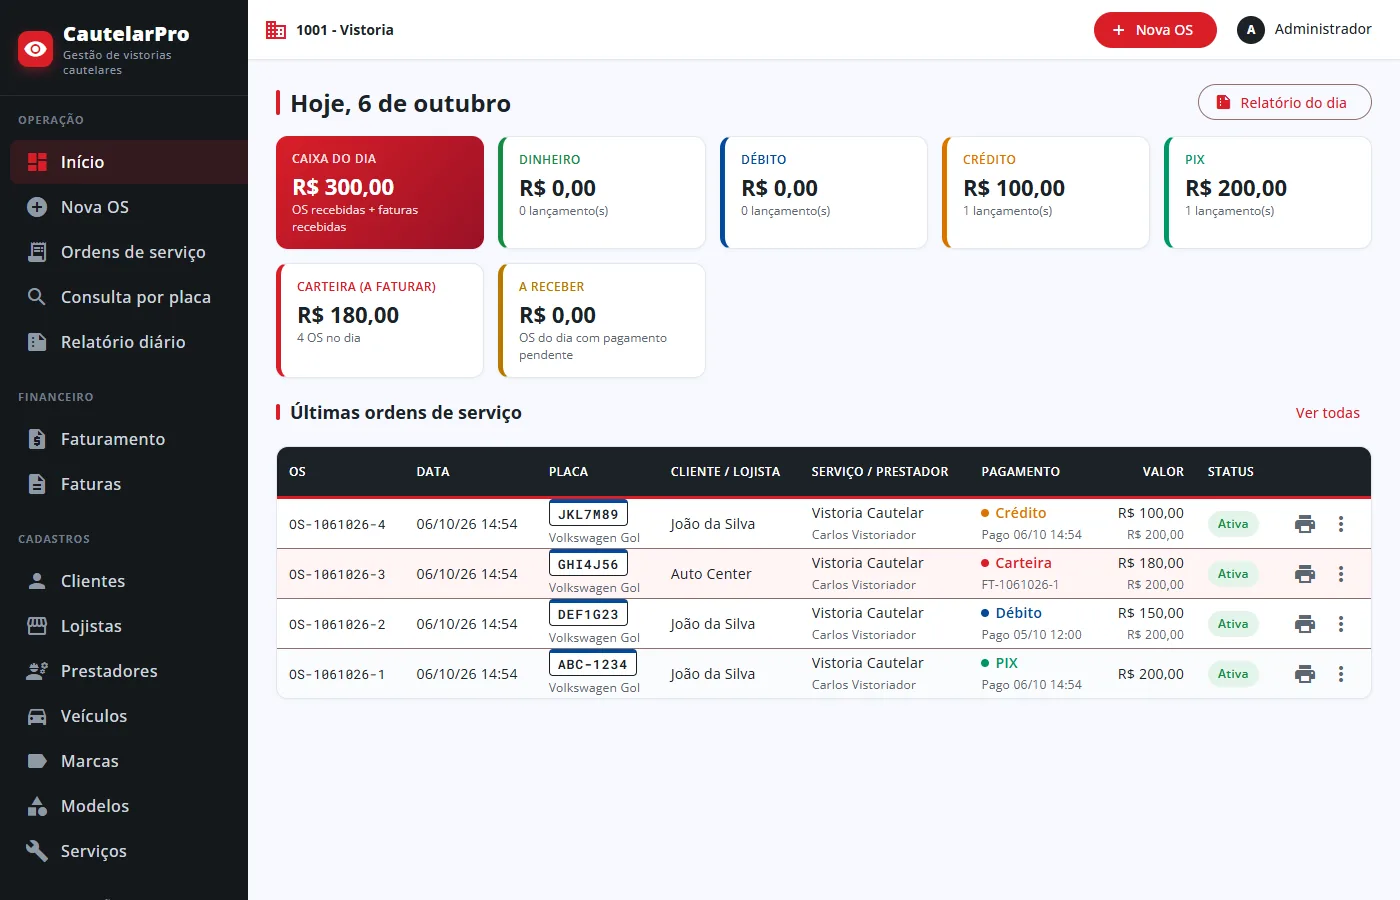The image size is (1400, 900).
Task: Click the Ver todas link
Action: [x=1328, y=413]
